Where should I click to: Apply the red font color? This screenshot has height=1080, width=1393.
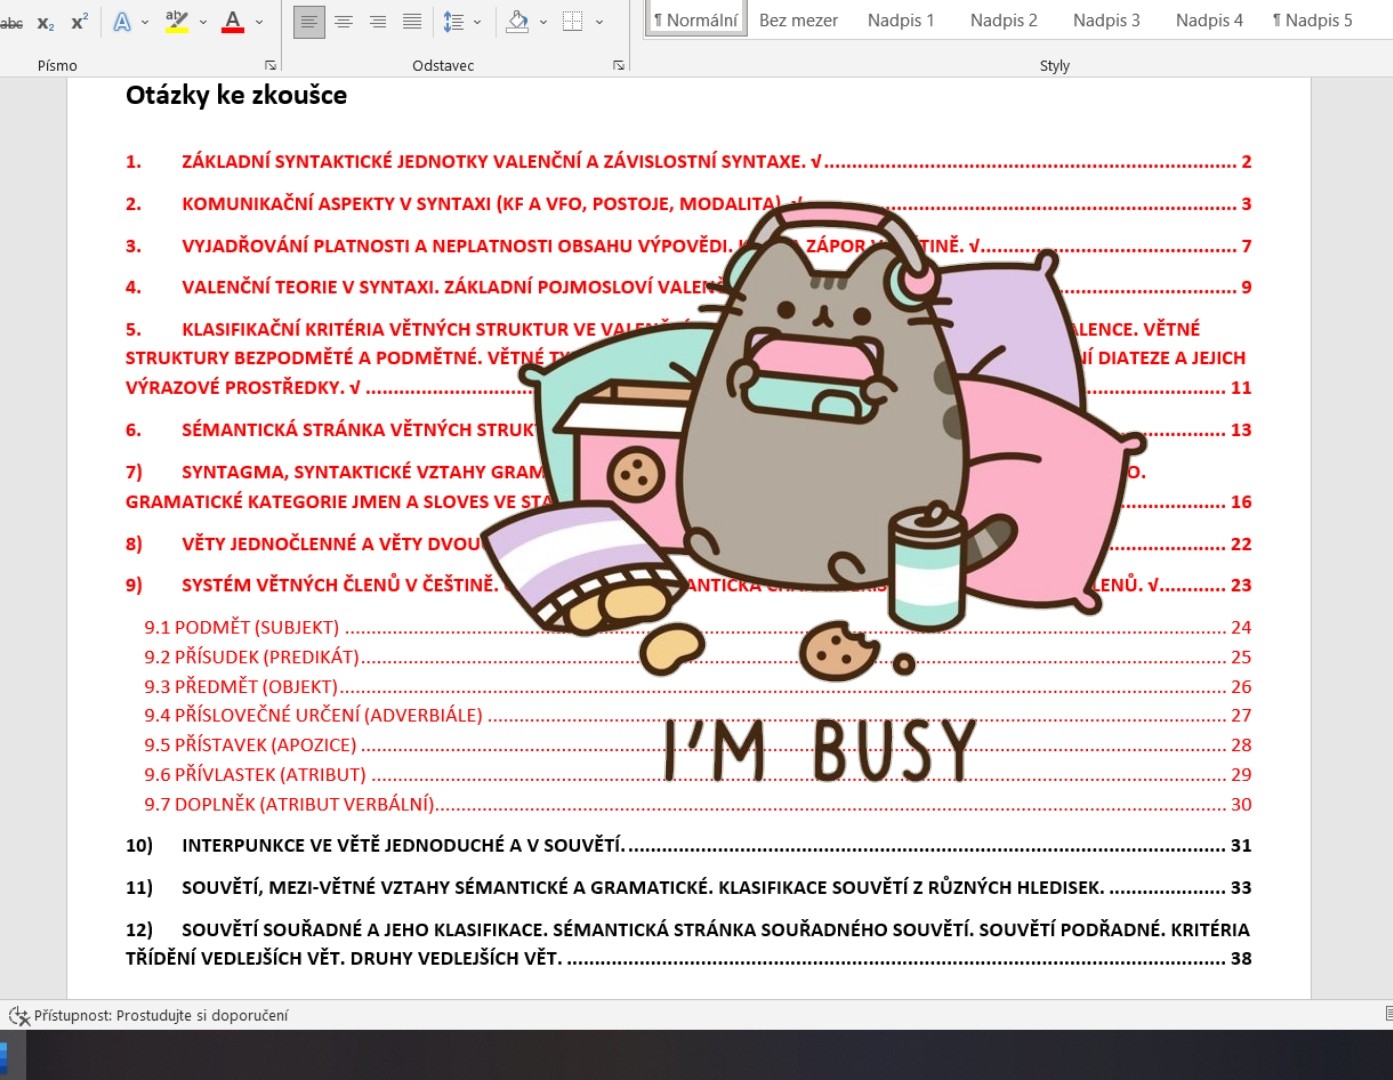click(x=233, y=22)
